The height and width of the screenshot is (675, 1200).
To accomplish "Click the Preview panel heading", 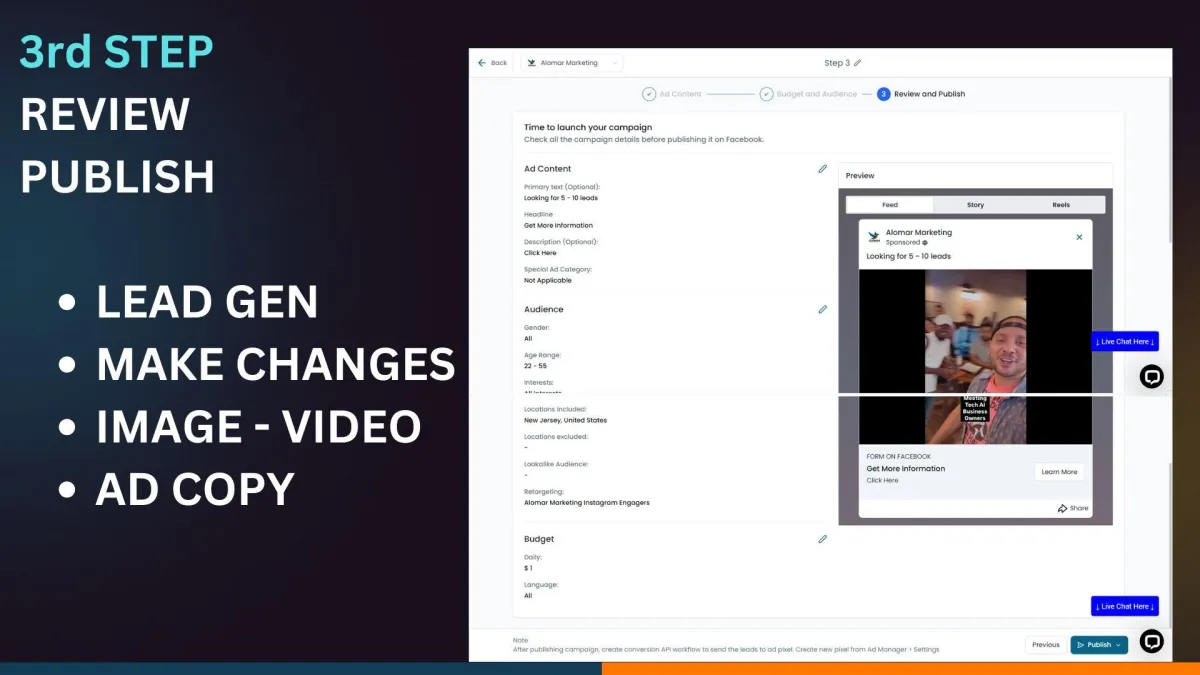I will [860, 176].
